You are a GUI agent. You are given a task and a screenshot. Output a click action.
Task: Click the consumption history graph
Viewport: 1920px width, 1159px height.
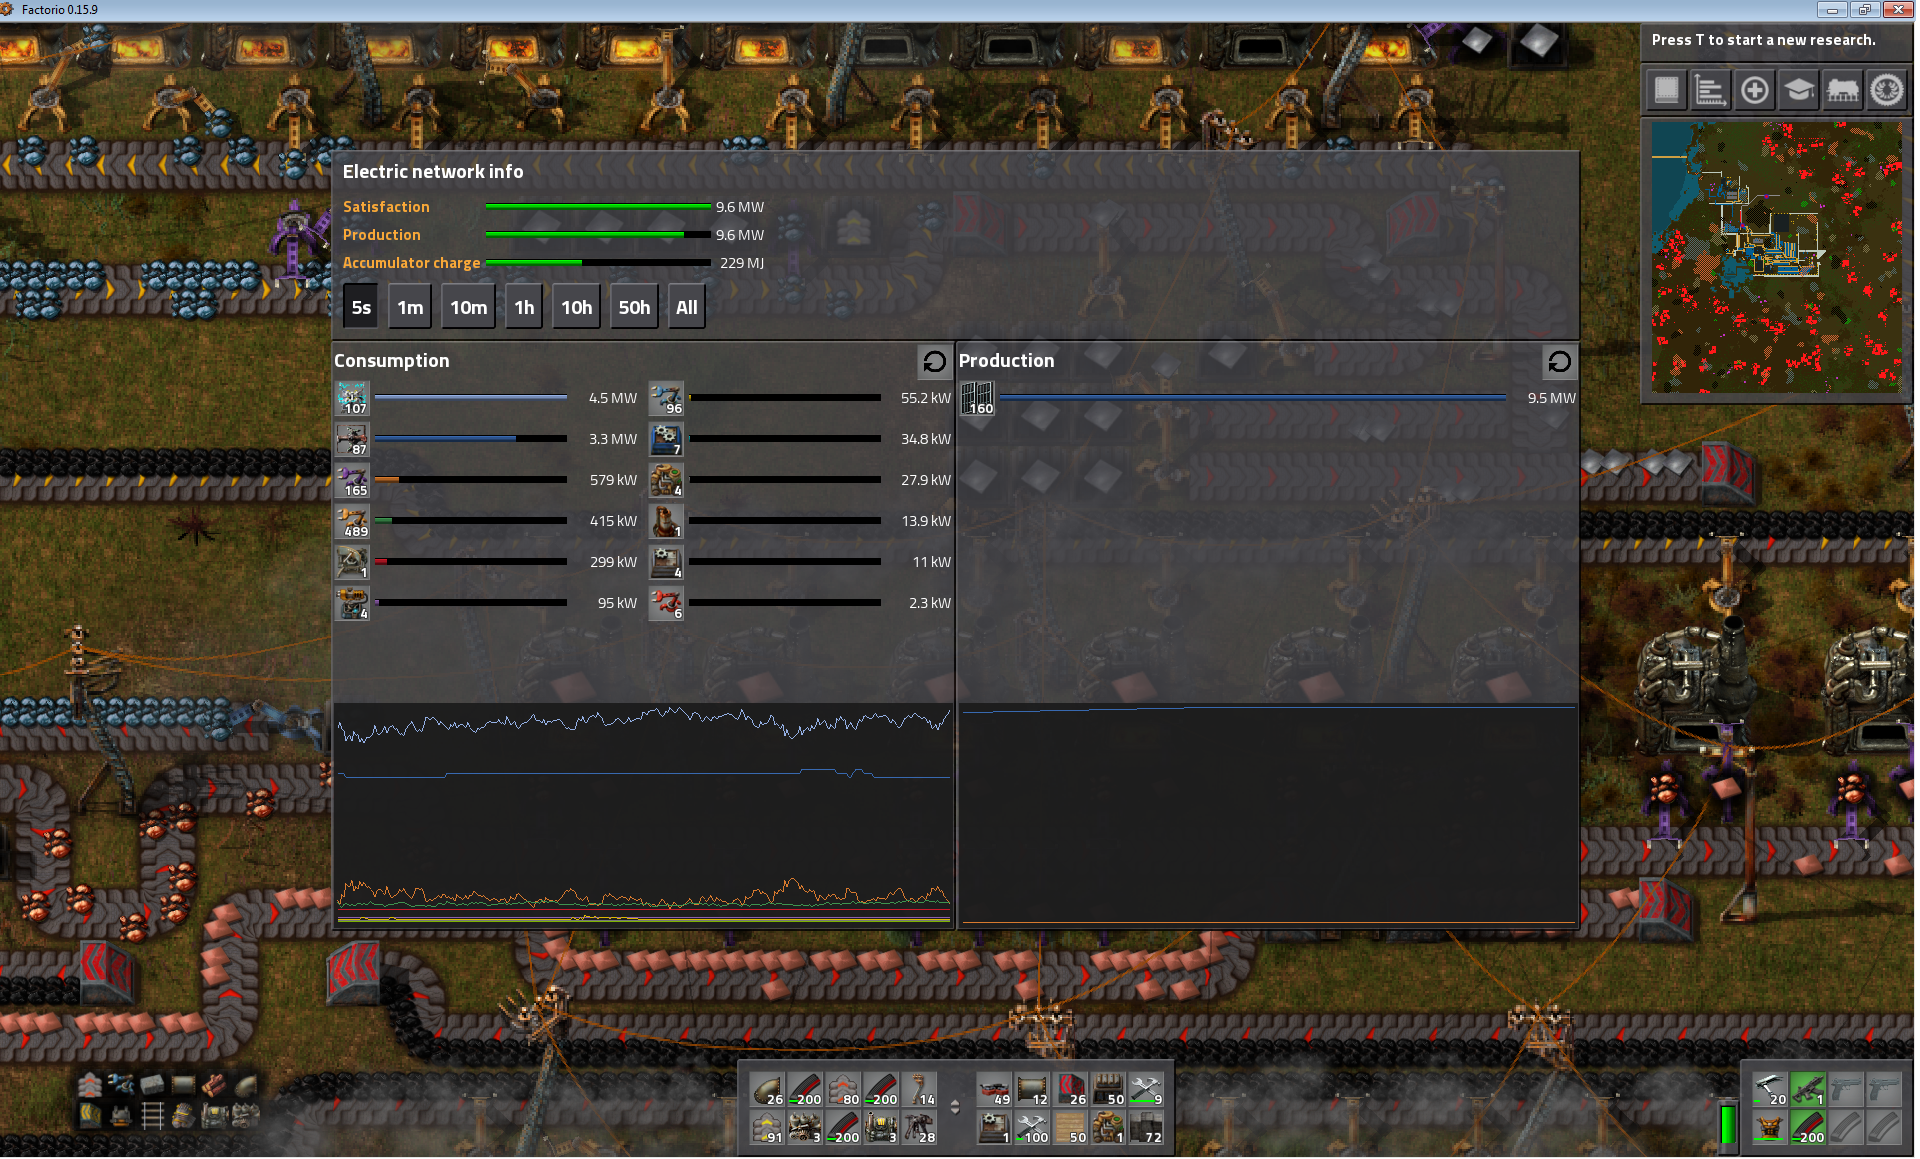(x=644, y=815)
